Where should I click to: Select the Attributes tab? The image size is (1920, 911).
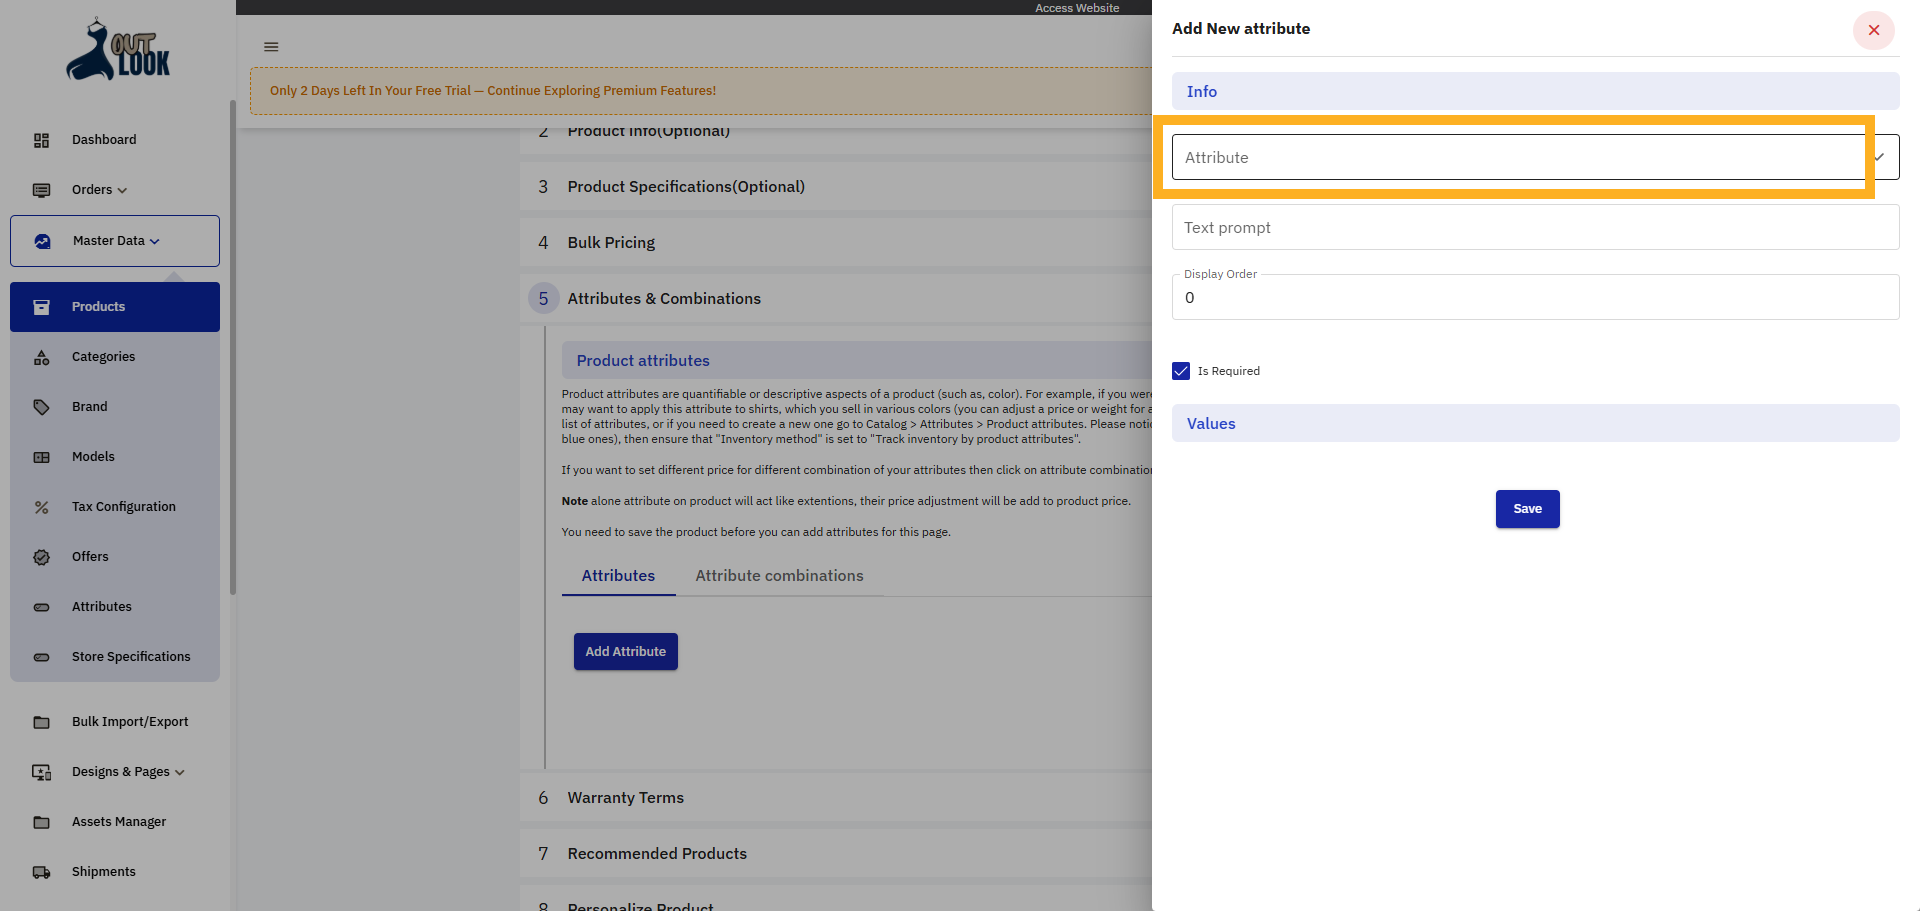pyautogui.click(x=618, y=575)
